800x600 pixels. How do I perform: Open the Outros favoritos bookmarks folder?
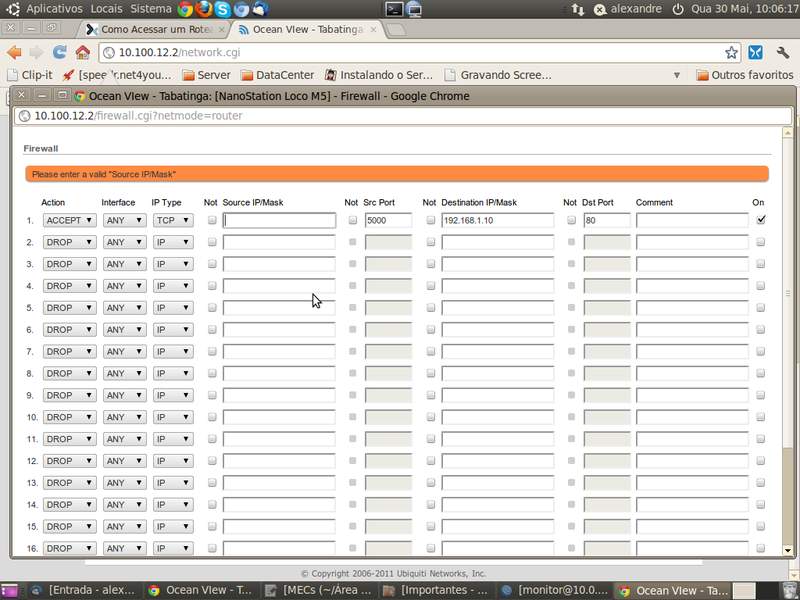coord(745,75)
